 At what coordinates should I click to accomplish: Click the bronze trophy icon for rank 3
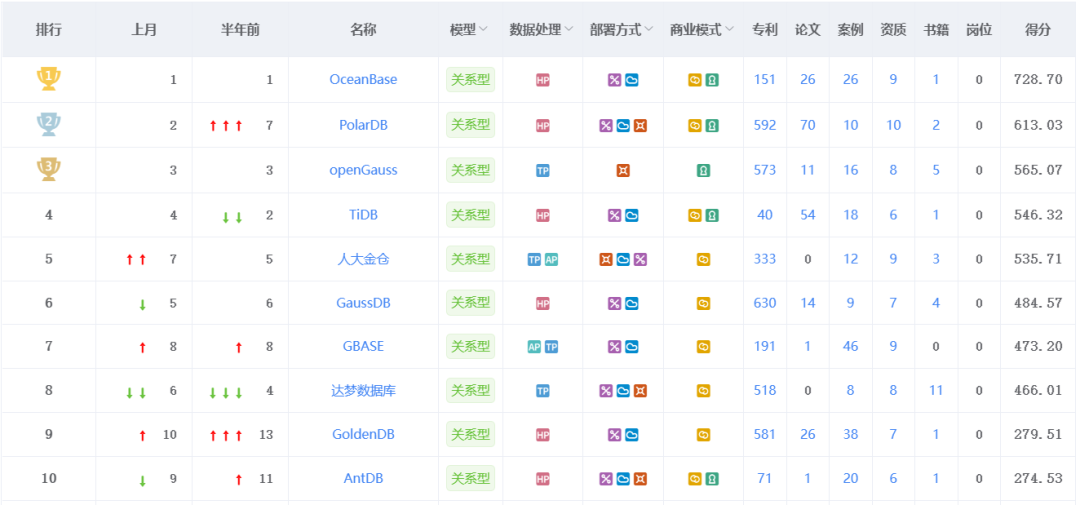48,169
